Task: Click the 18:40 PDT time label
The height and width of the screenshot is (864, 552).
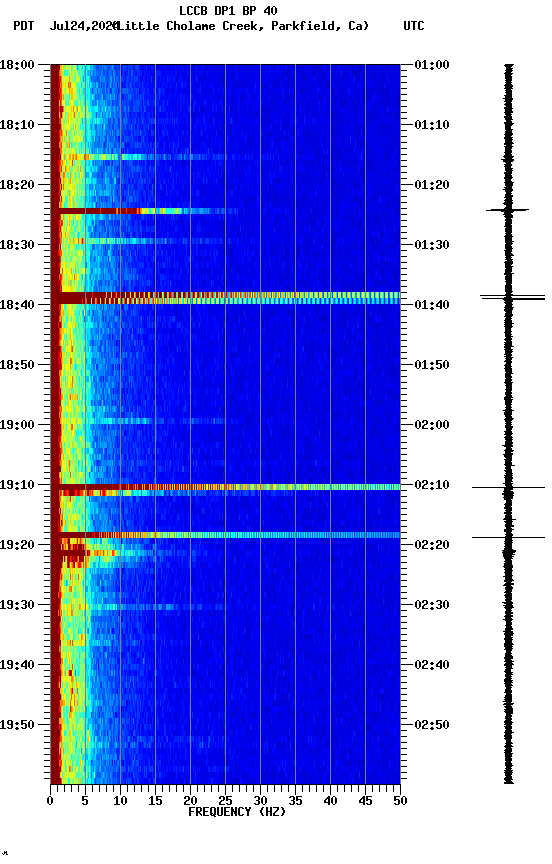Action: [x=17, y=305]
